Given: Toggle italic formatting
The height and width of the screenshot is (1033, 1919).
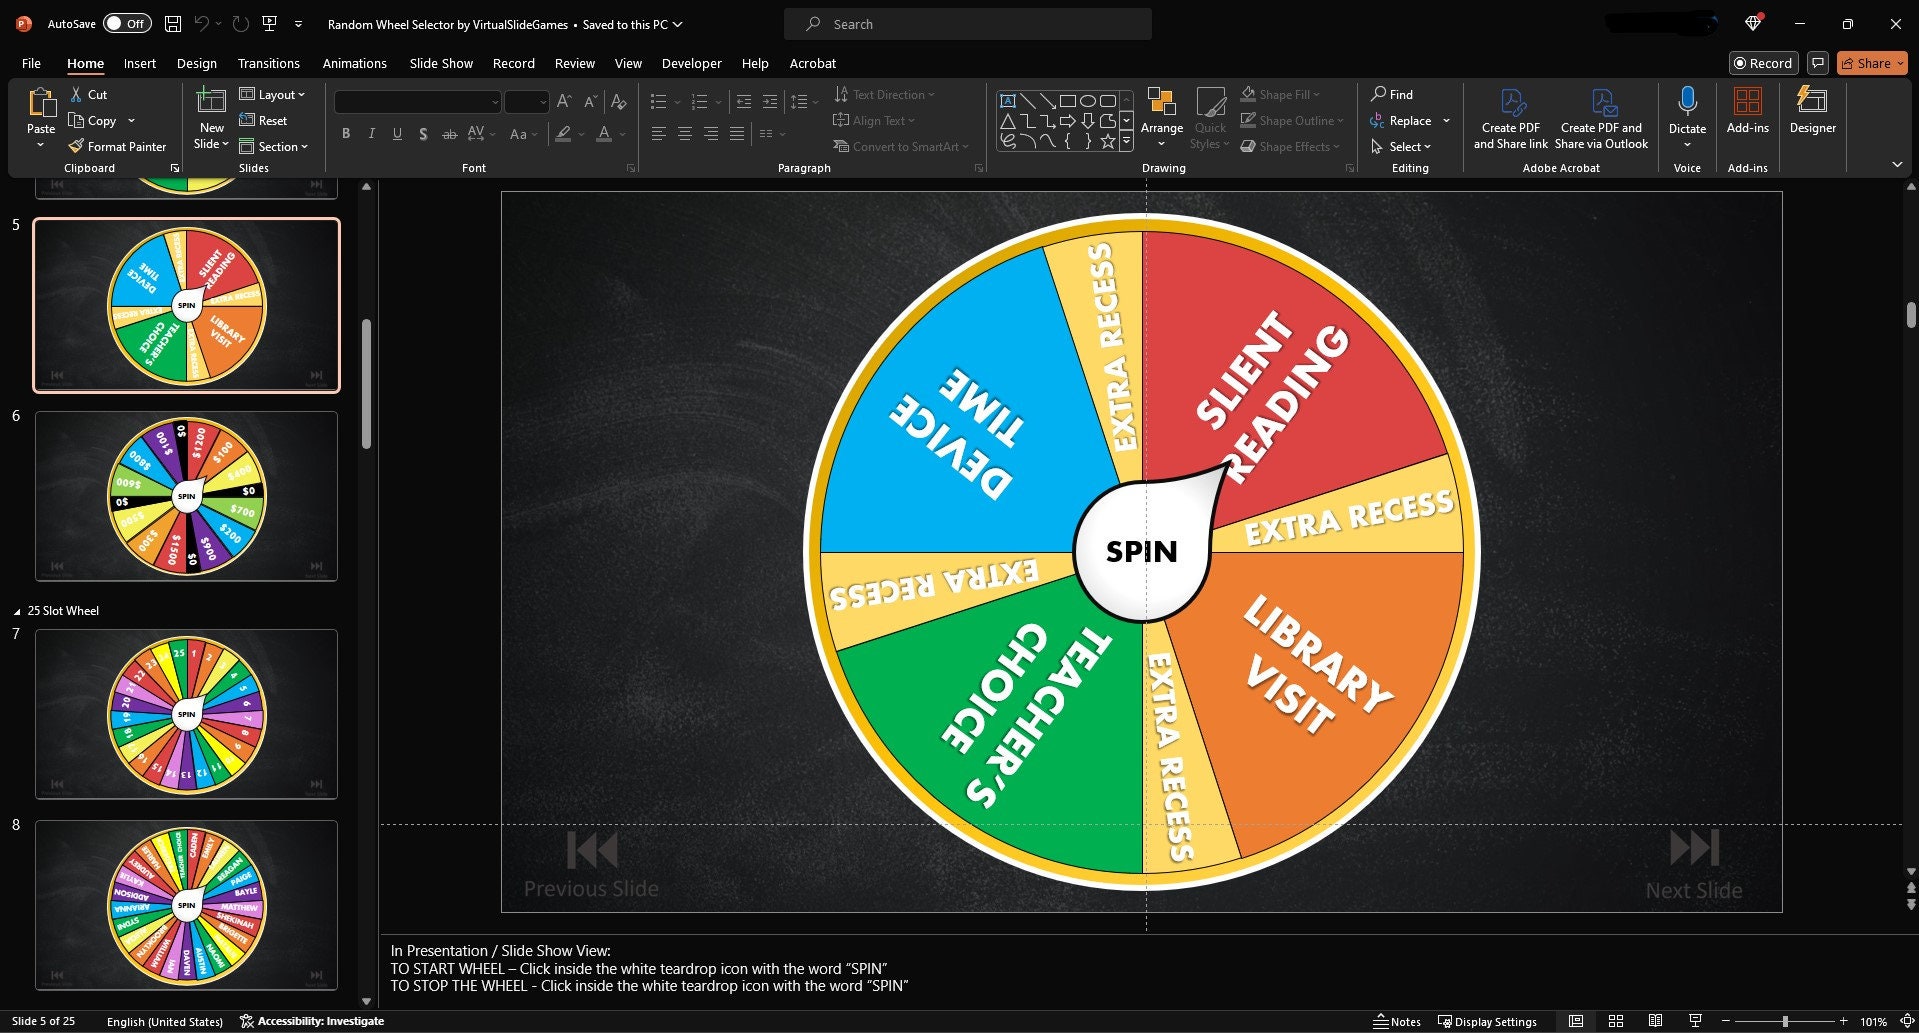Looking at the screenshot, I should [371, 133].
